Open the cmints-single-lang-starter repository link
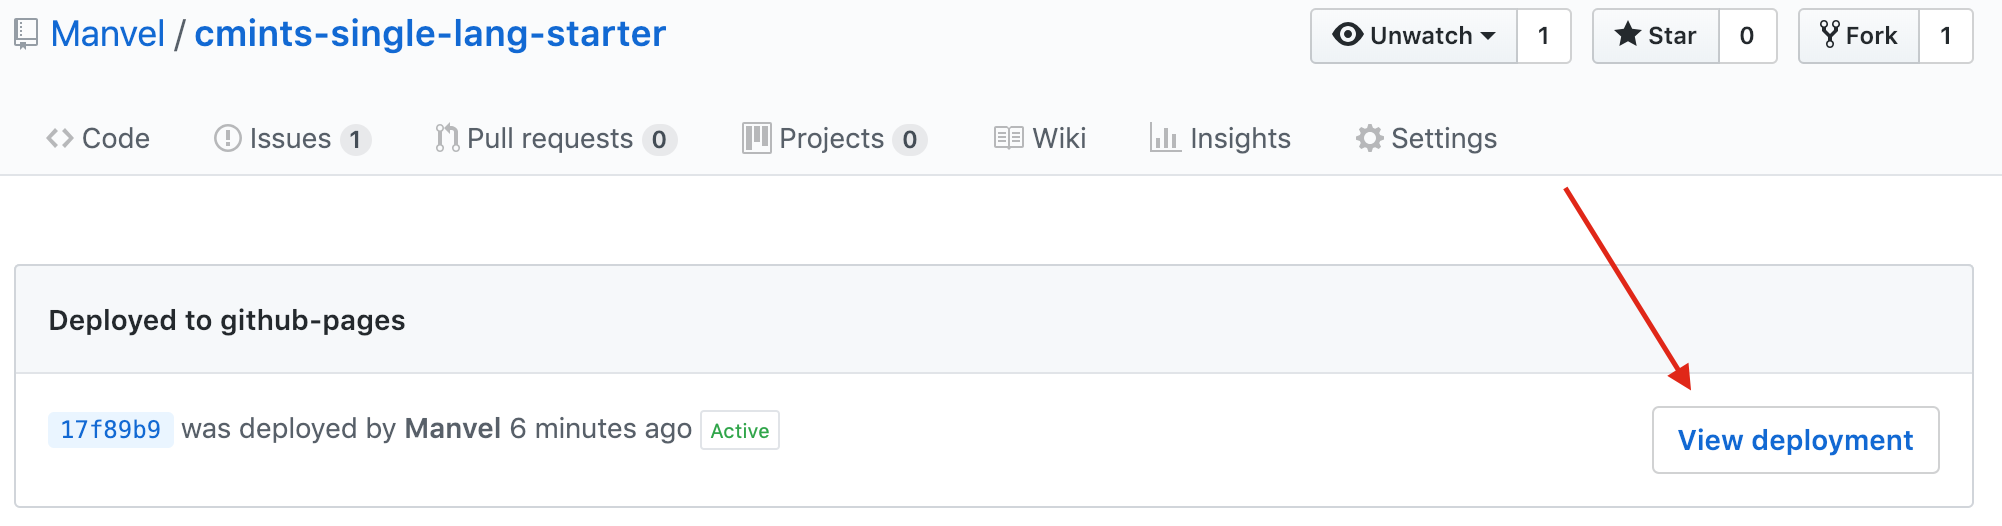Viewport: 2002px width, 526px height. click(x=430, y=34)
